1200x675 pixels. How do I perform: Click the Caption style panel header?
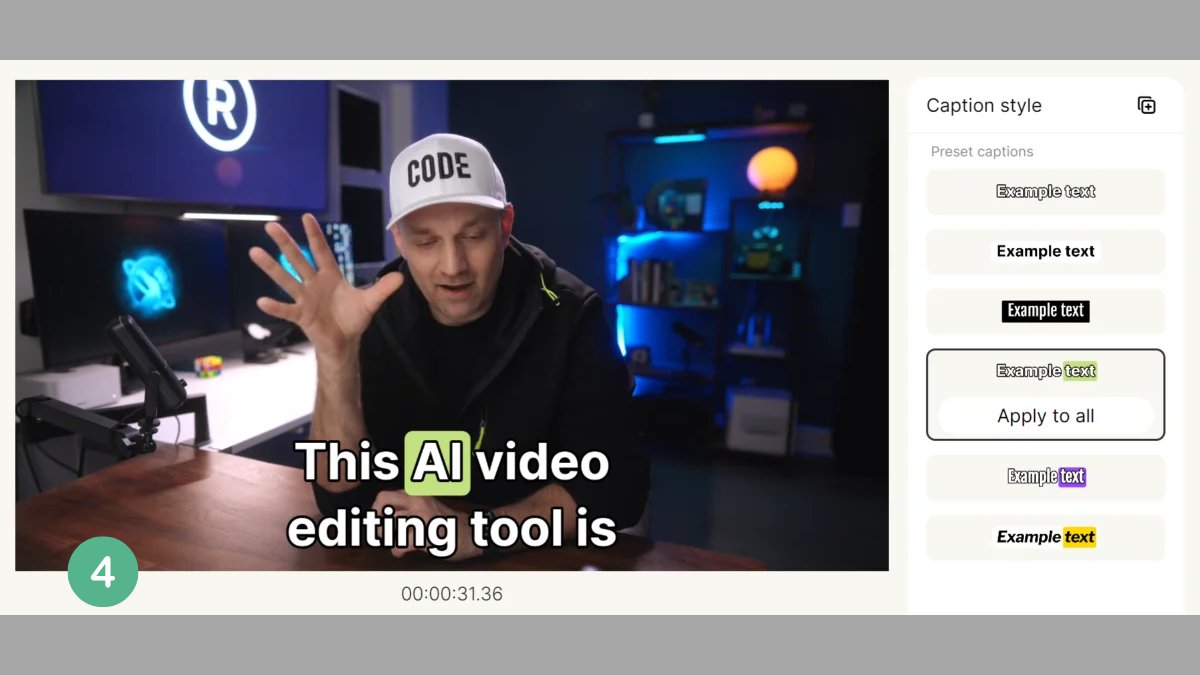983,105
